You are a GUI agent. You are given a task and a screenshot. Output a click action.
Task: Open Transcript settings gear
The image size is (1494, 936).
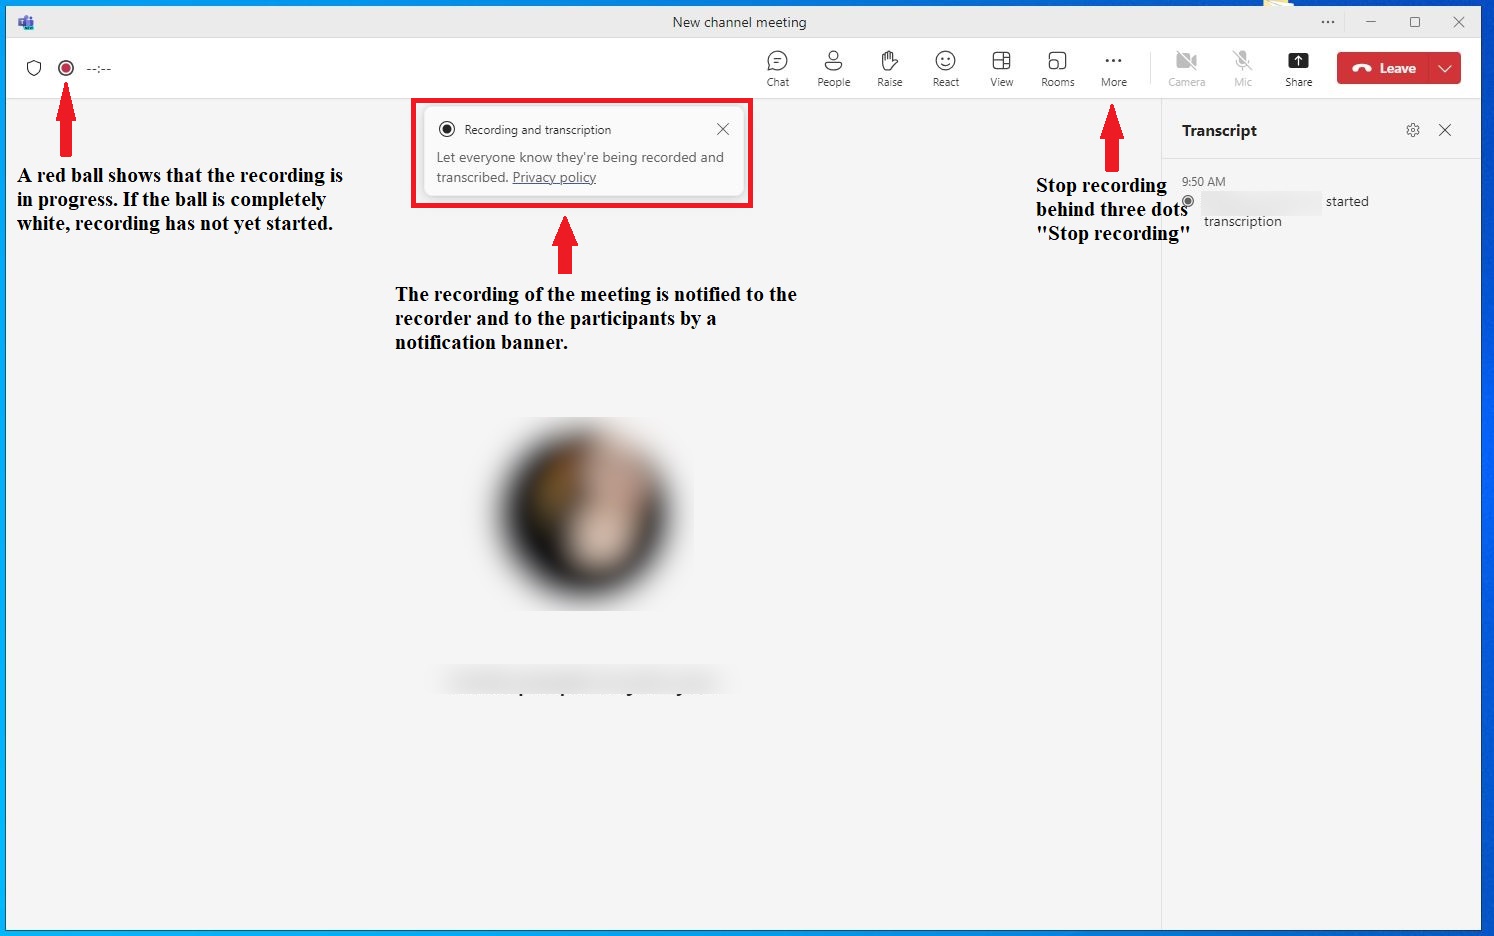click(x=1412, y=130)
